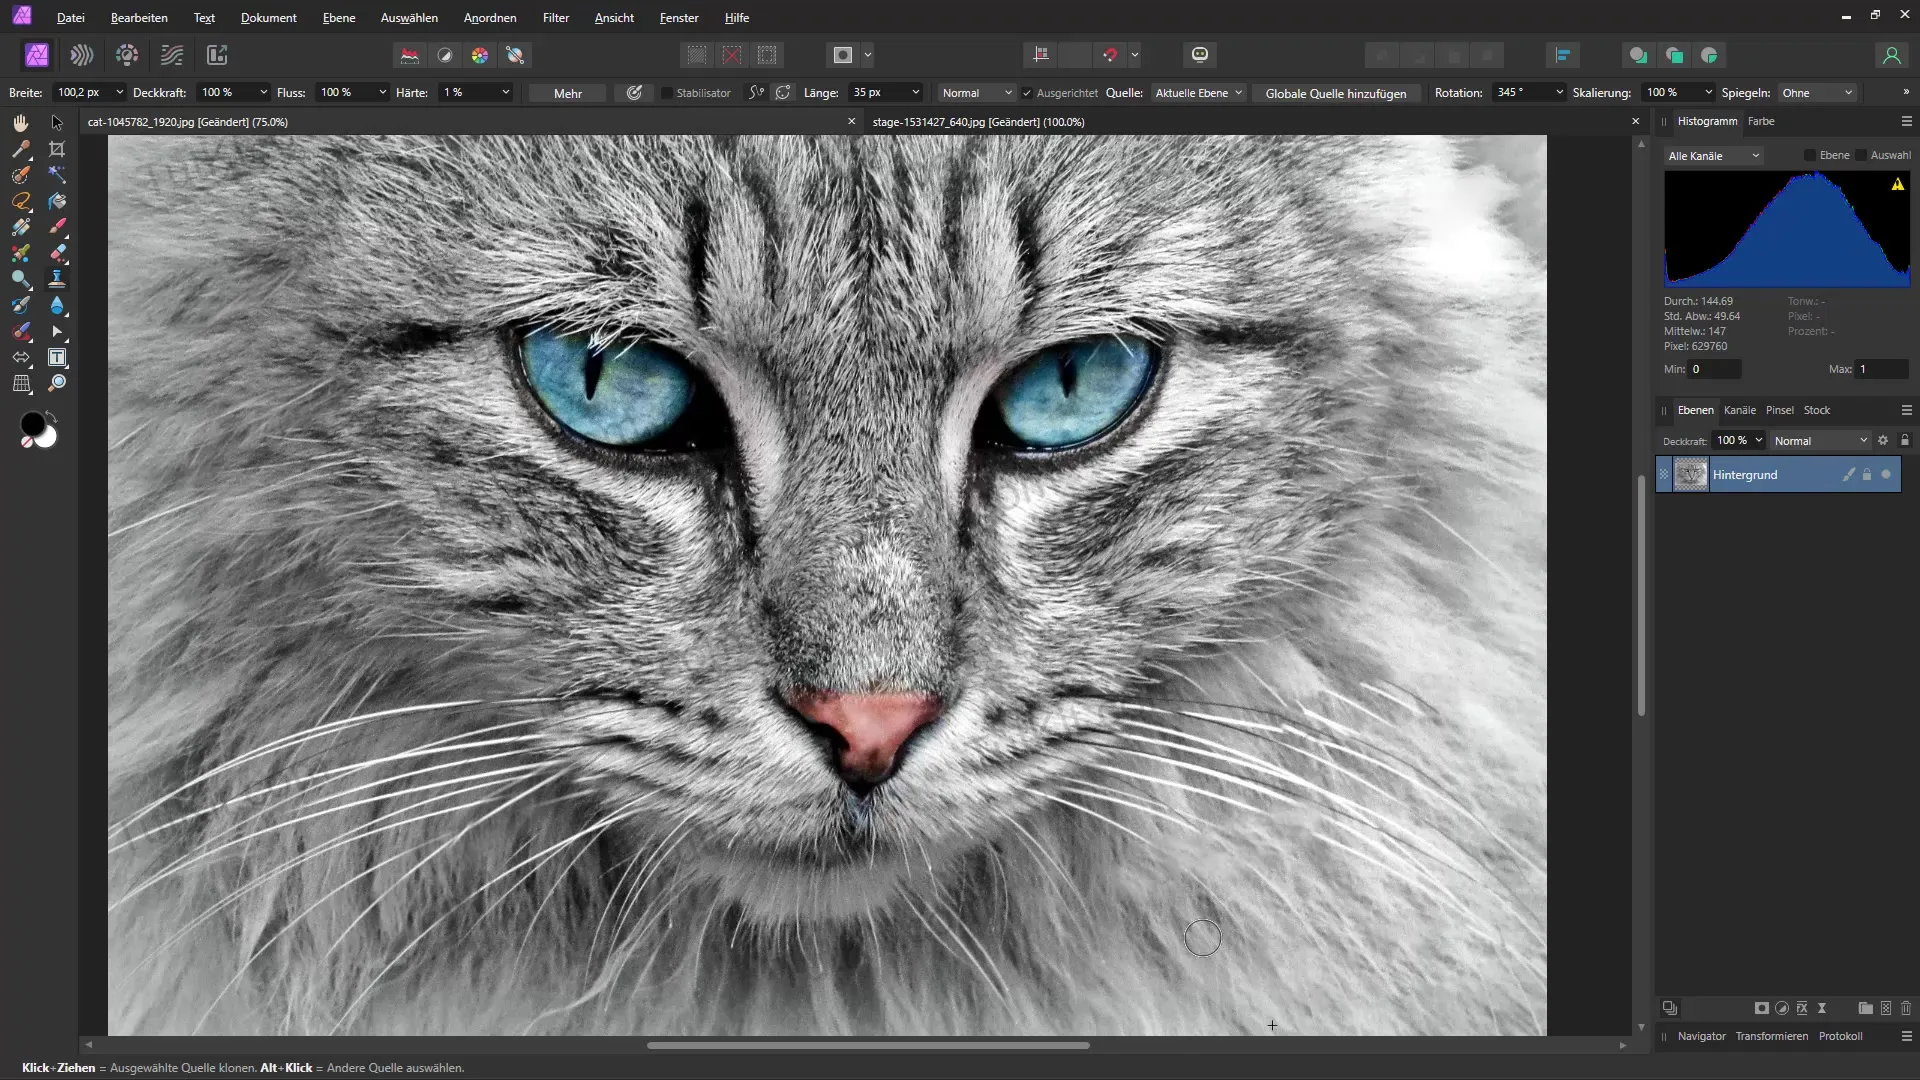The width and height of the screenshot is (1920, 1080).
Task: Select the Erase Brush tool
Action: (57, 253)
